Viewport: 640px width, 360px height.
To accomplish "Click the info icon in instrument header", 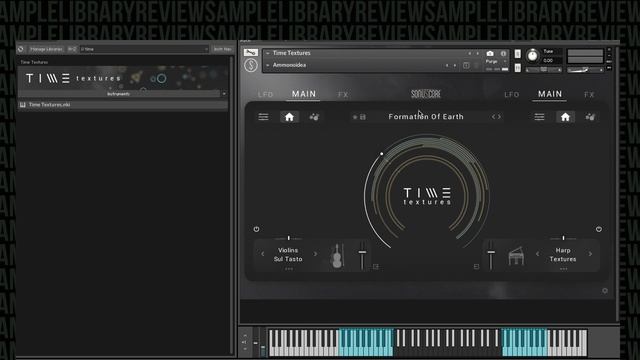I will 503,53.
